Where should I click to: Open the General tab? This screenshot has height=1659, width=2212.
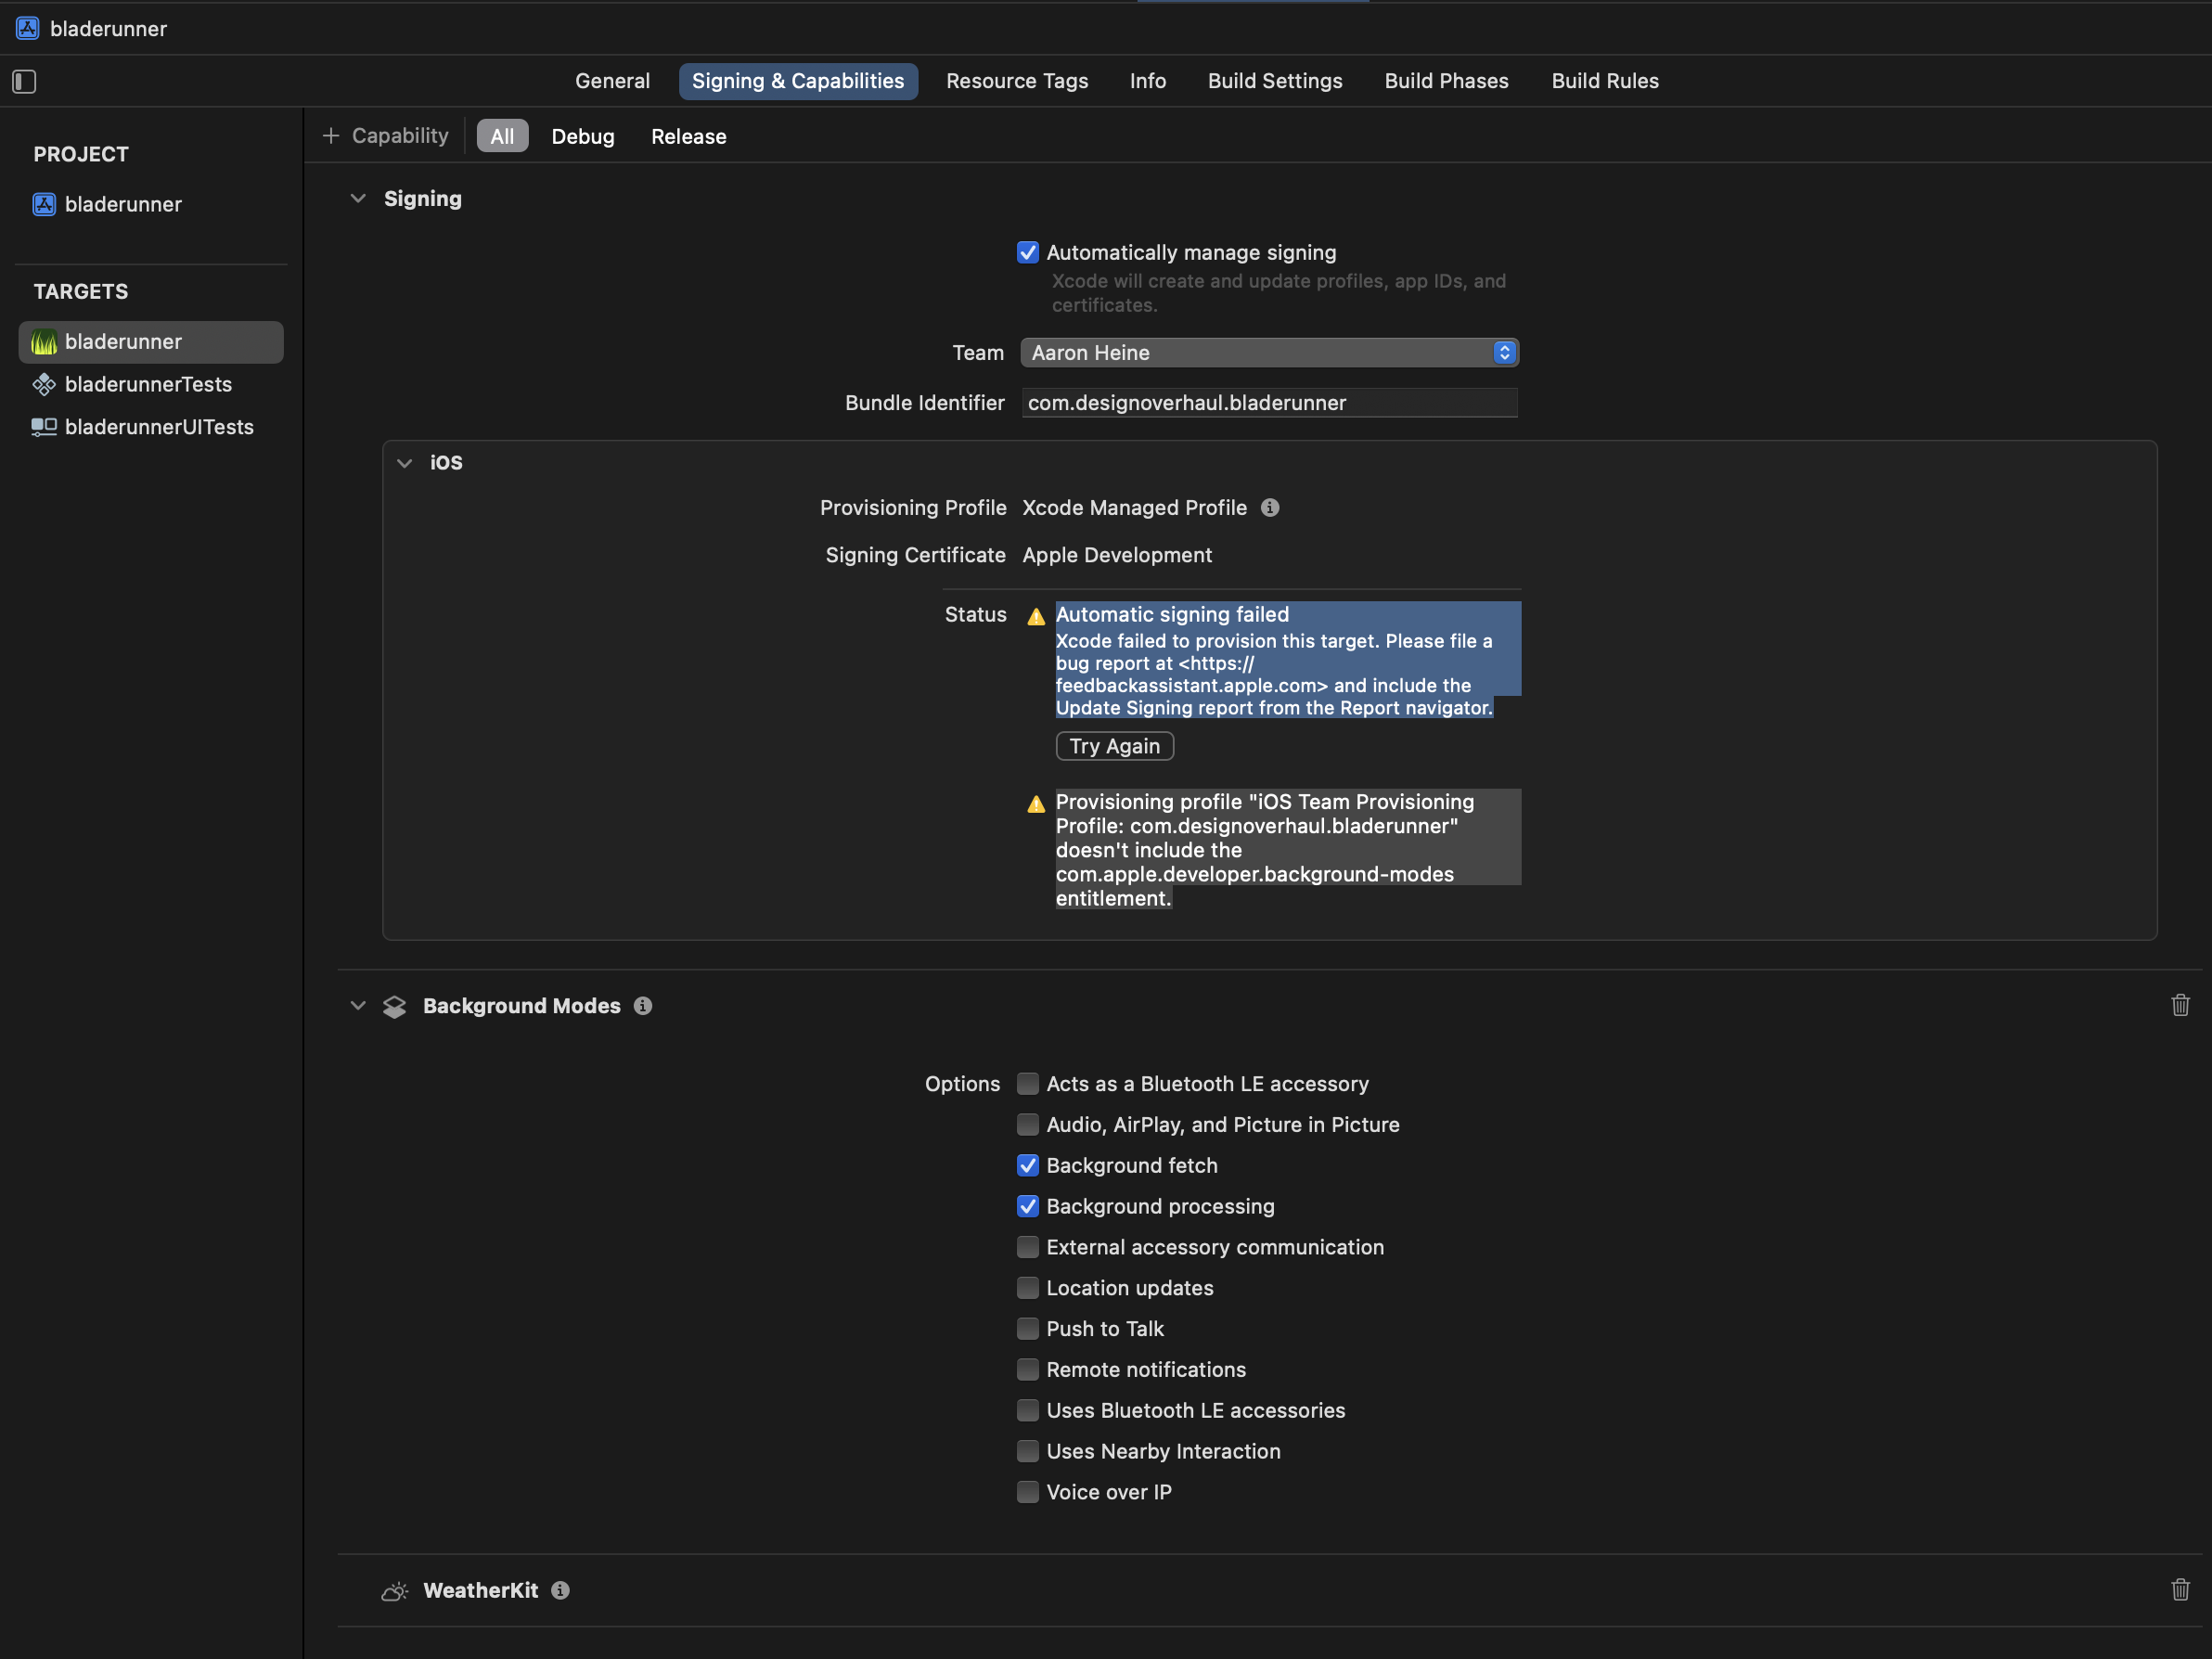click(x=612, y=81)
